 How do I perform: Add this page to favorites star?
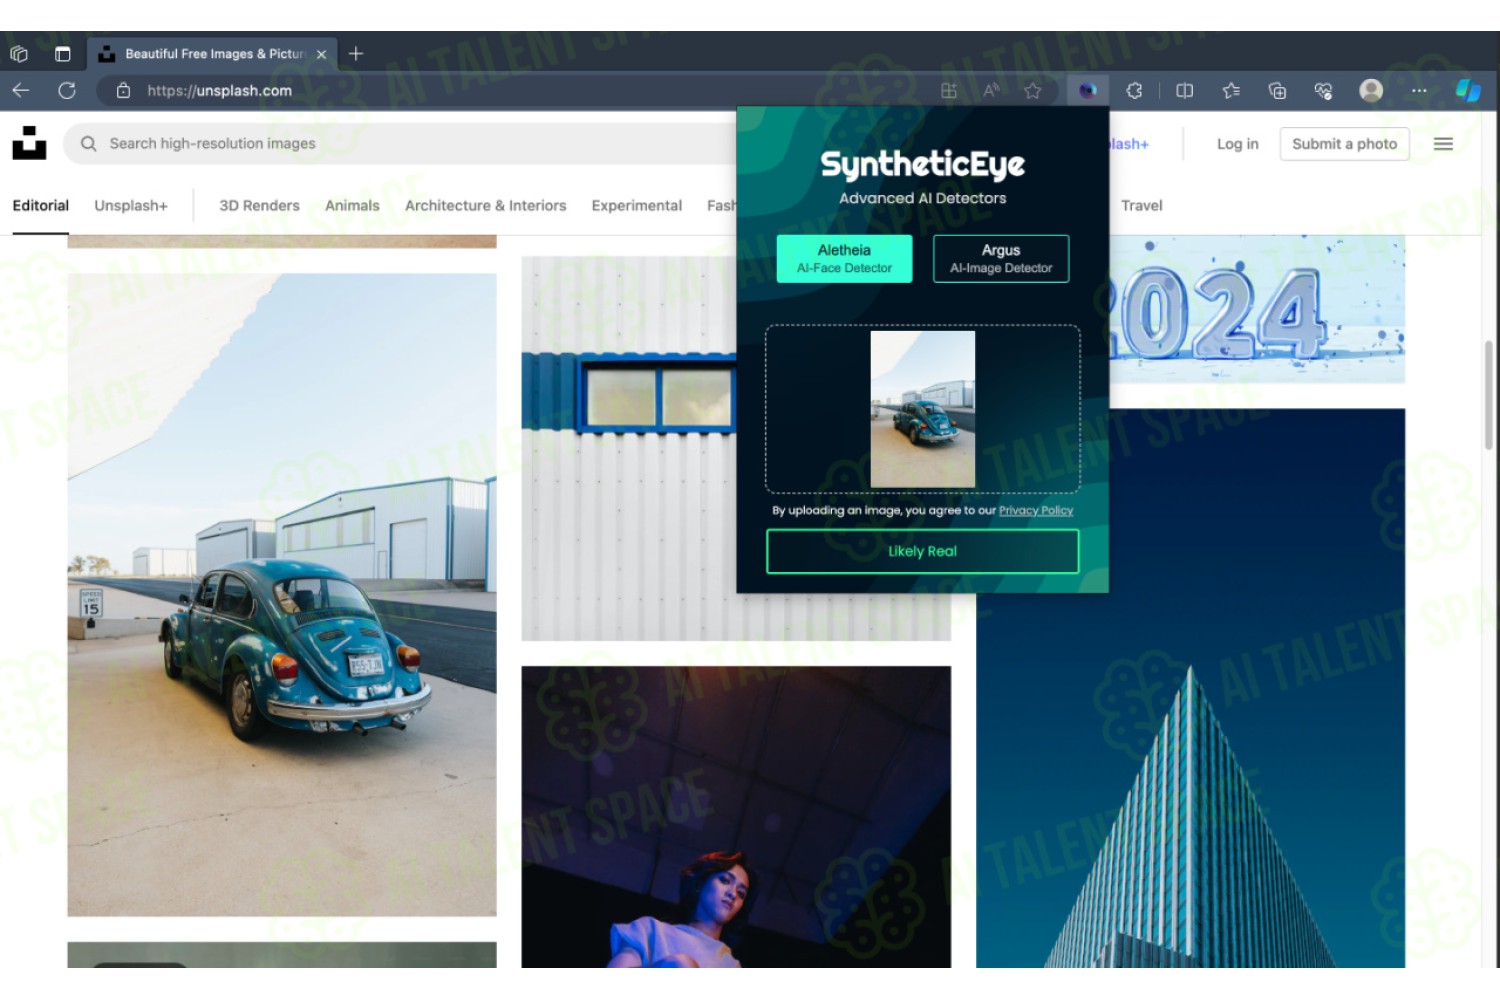(1033, 90)
